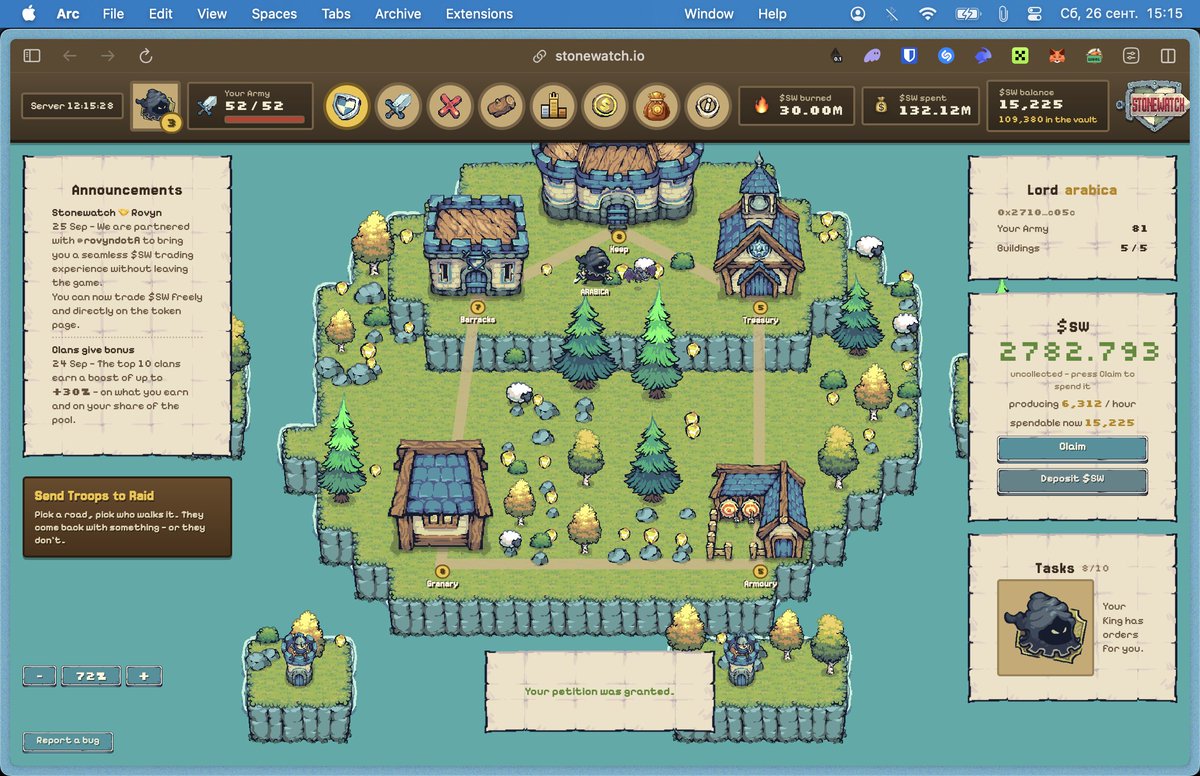Open the purple ghost Phantom extension

click(872, 56)
